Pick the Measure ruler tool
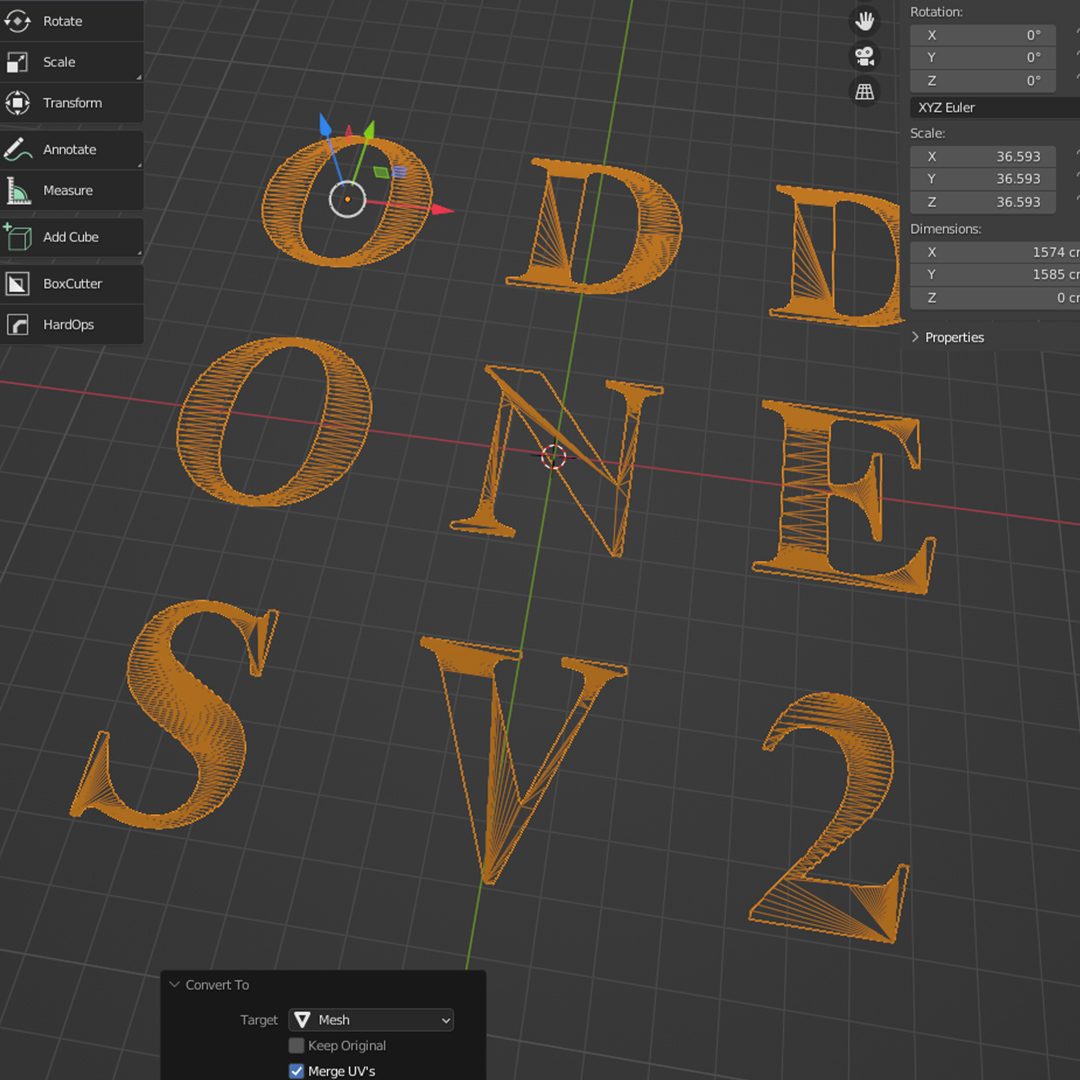This screenshot has height=1080, width=1080. 72,190
